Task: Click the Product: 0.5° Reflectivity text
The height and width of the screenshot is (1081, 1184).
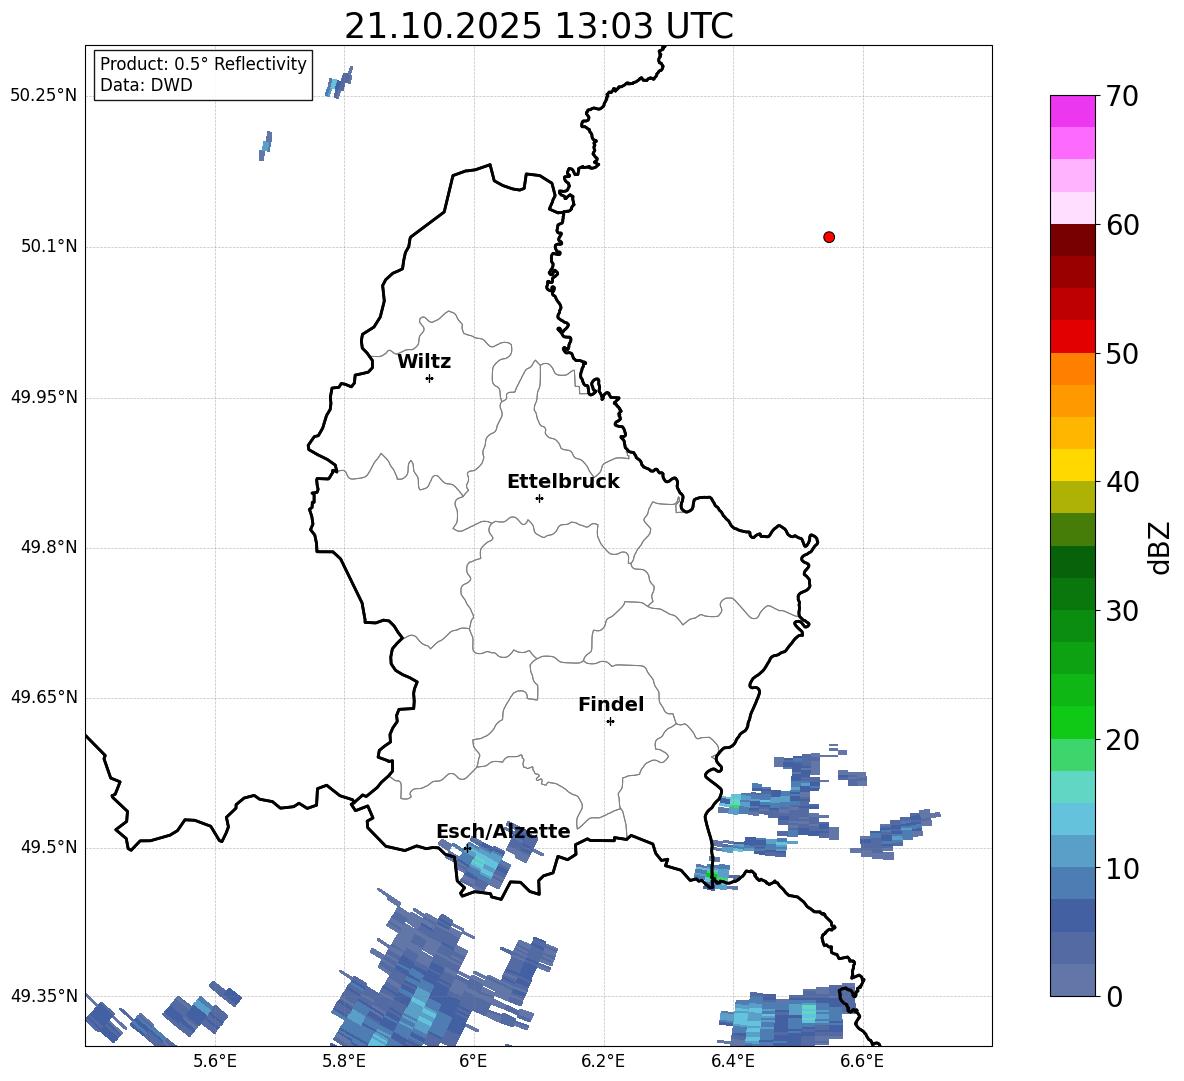Action: 203,64
